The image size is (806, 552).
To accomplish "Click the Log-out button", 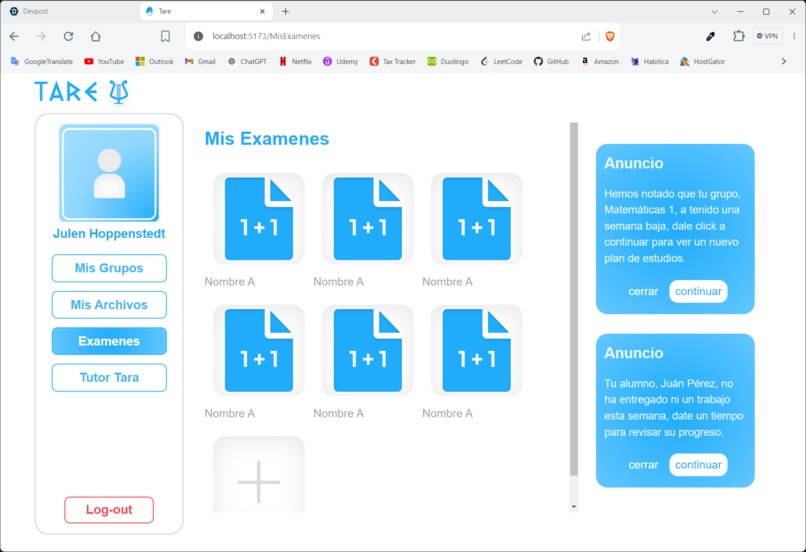I will [x=109, y=510].
